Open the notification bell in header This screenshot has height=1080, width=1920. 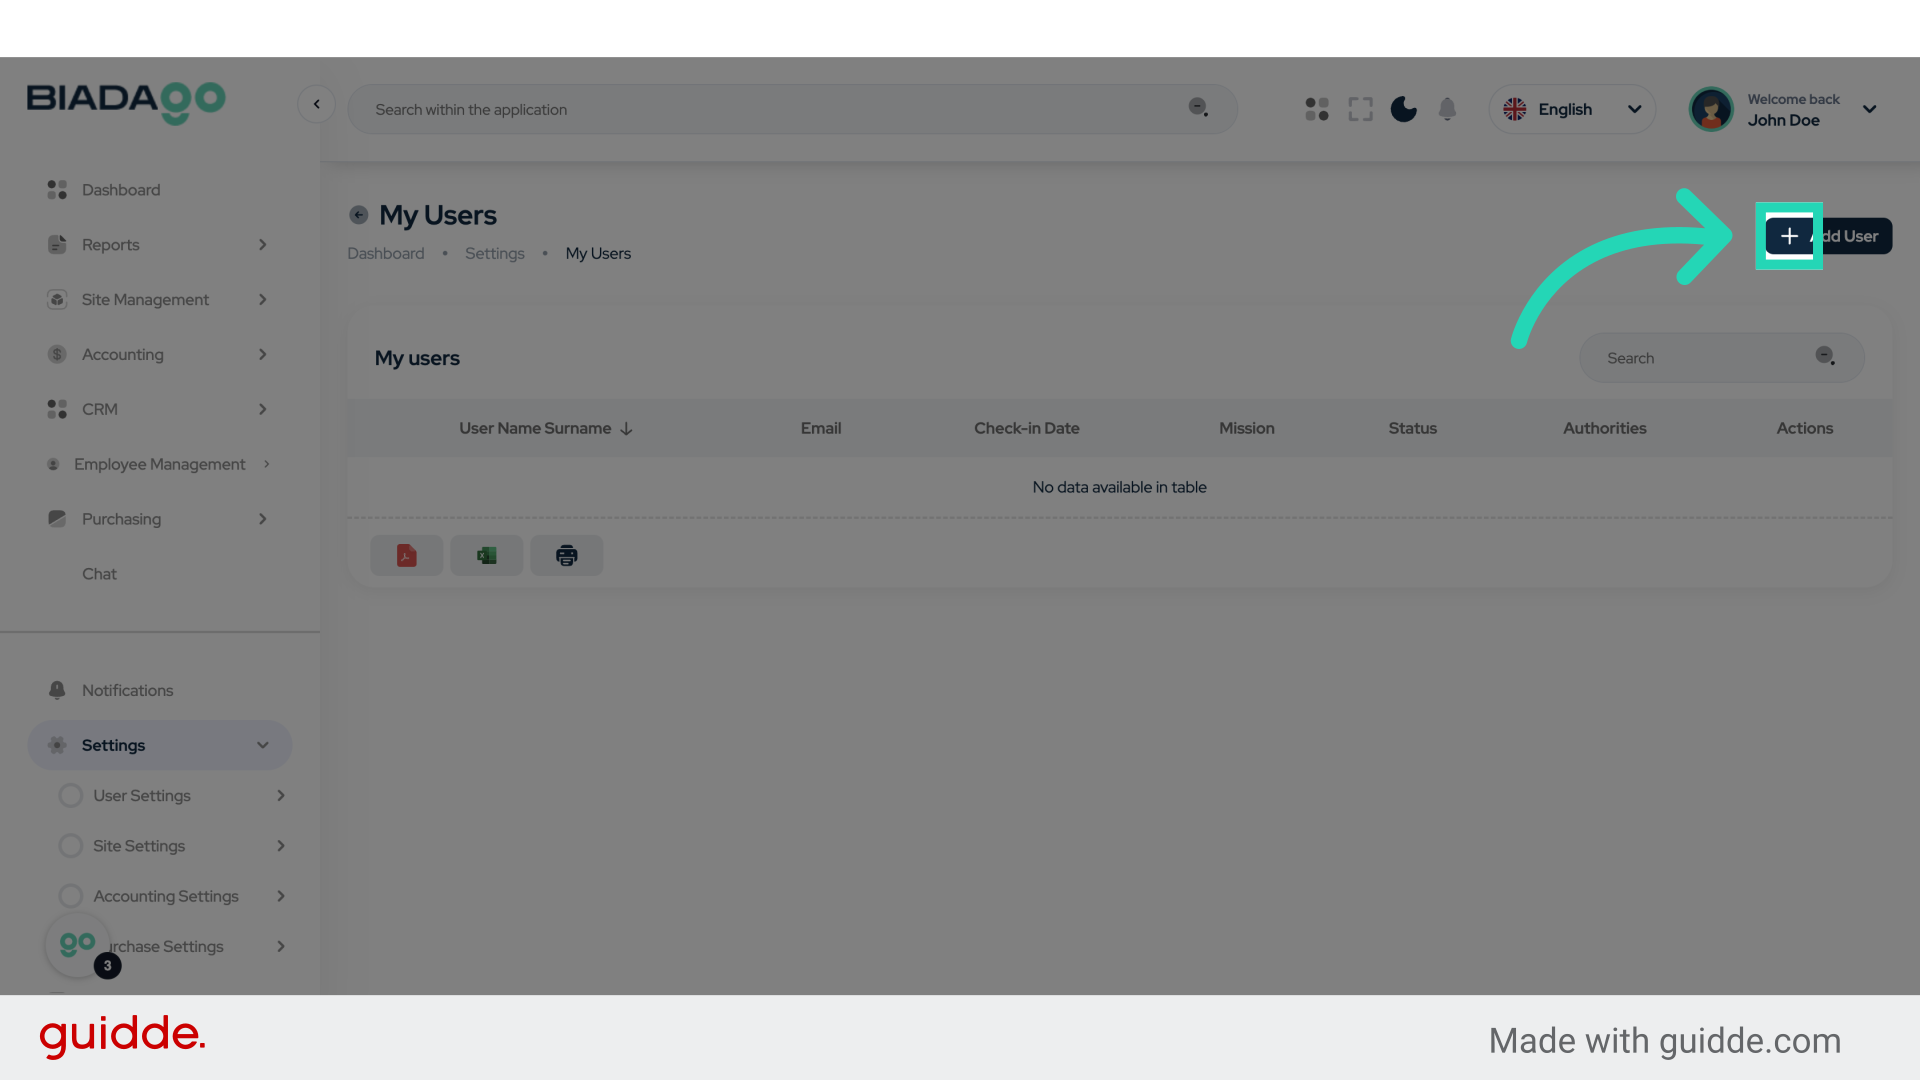click(1447, 109)
